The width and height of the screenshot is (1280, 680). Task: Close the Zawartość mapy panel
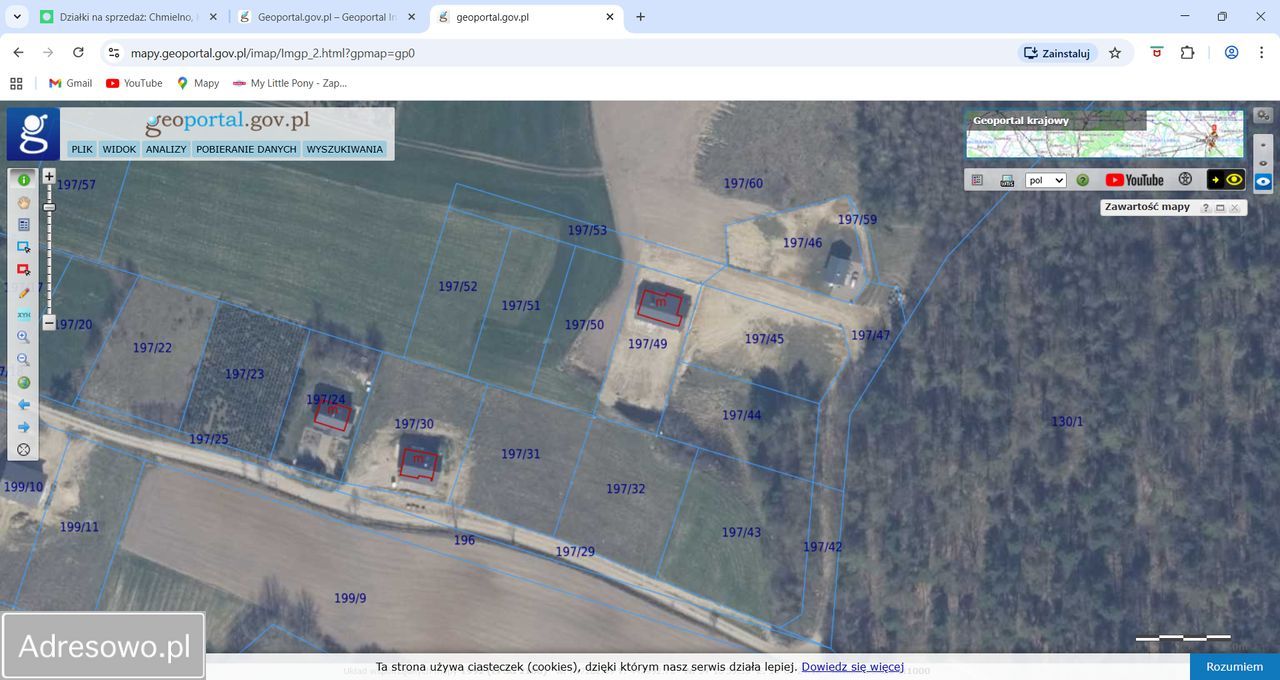[x=1235, y=208]
